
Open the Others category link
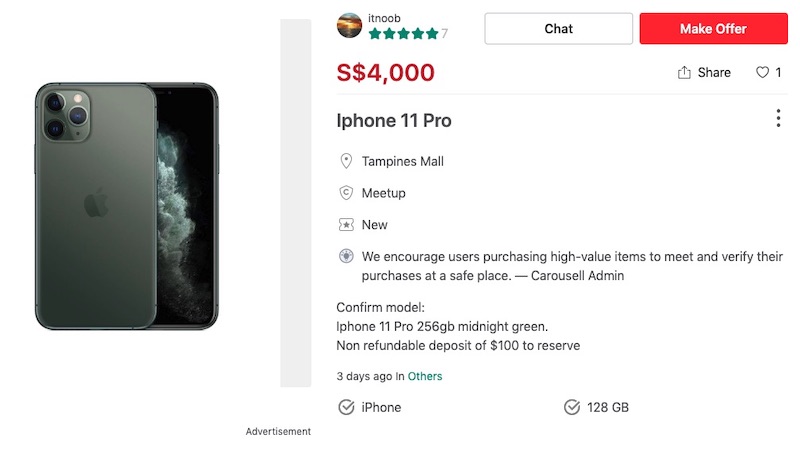[425, 377]
